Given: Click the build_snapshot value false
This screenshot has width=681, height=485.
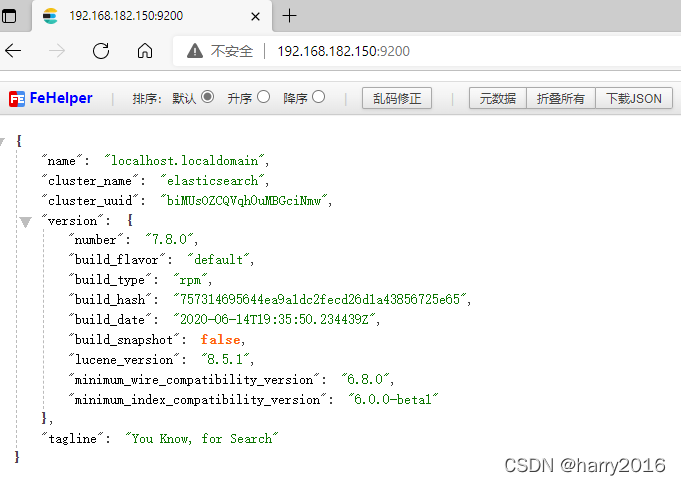Looking at the screenshot, I should click(220, 340).
